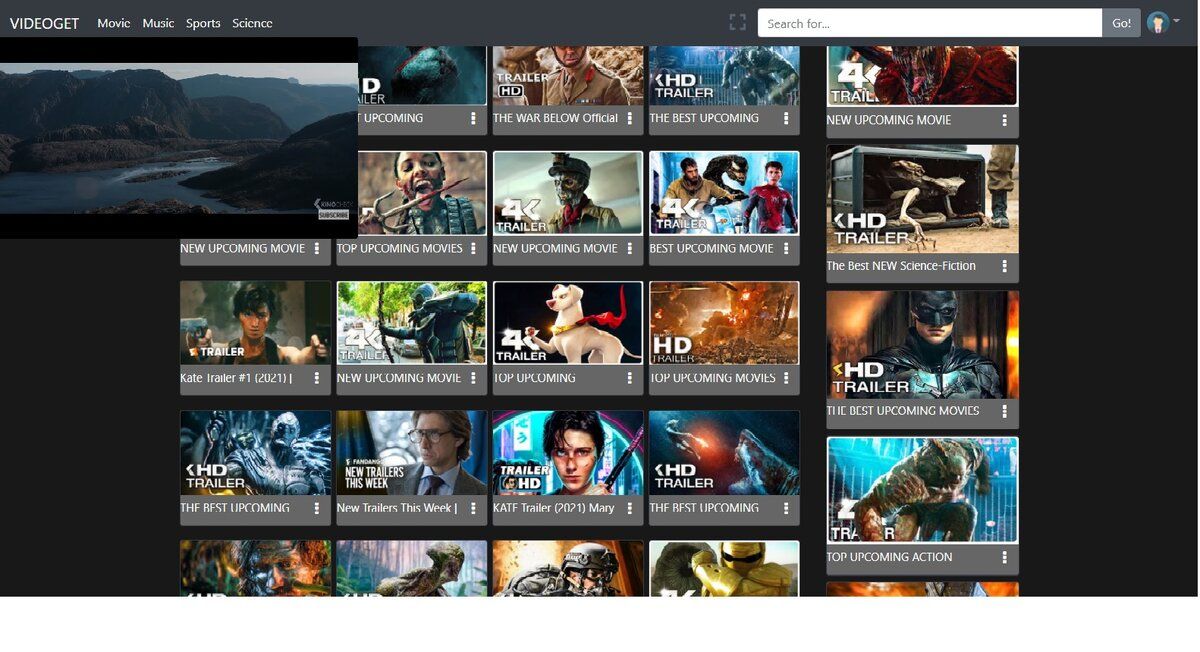Open three-dot menu on white dog TOP UPCOMING card
The height and width of the screenshot is (652, 1200).
pyautogui.click(x=630, y=378)
